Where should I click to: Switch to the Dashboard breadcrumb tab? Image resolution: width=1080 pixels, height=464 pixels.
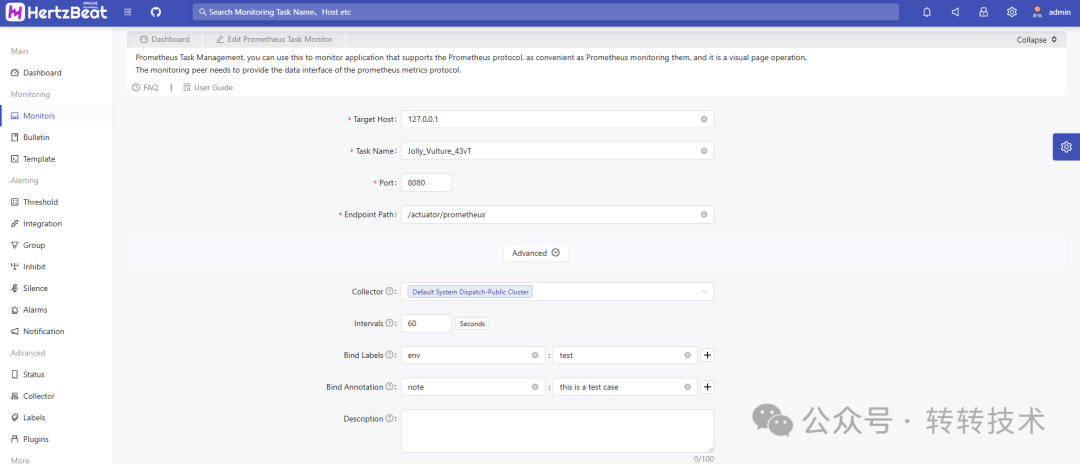pyautogui.click(x=165, y=39)
